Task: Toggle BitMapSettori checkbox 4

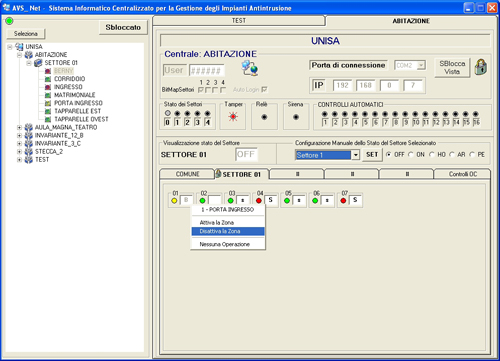Action: (x=223, y=90)
